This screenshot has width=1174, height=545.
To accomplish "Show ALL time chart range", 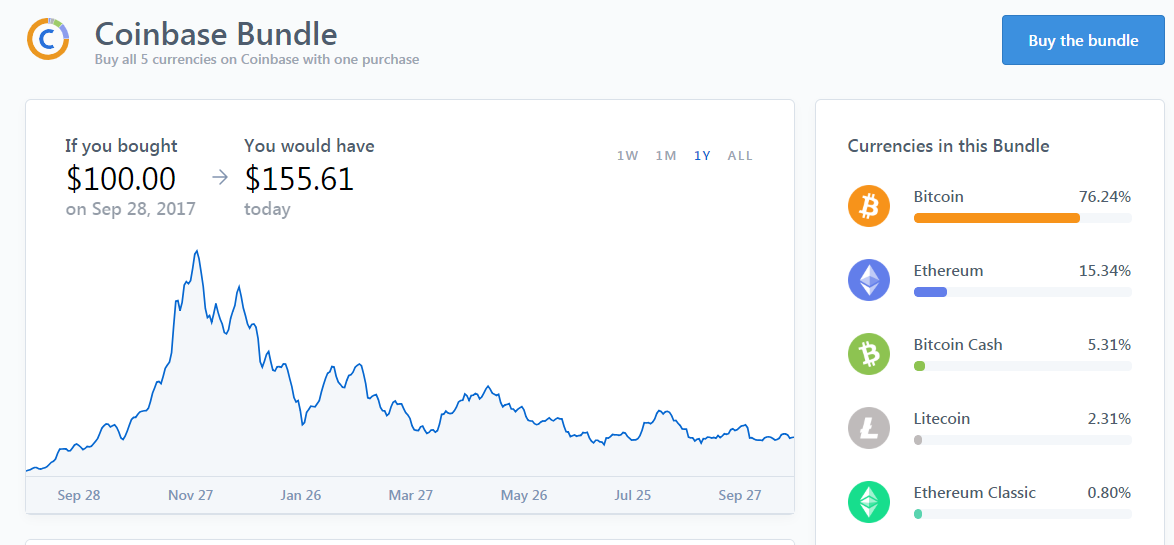I will [740, 156].
